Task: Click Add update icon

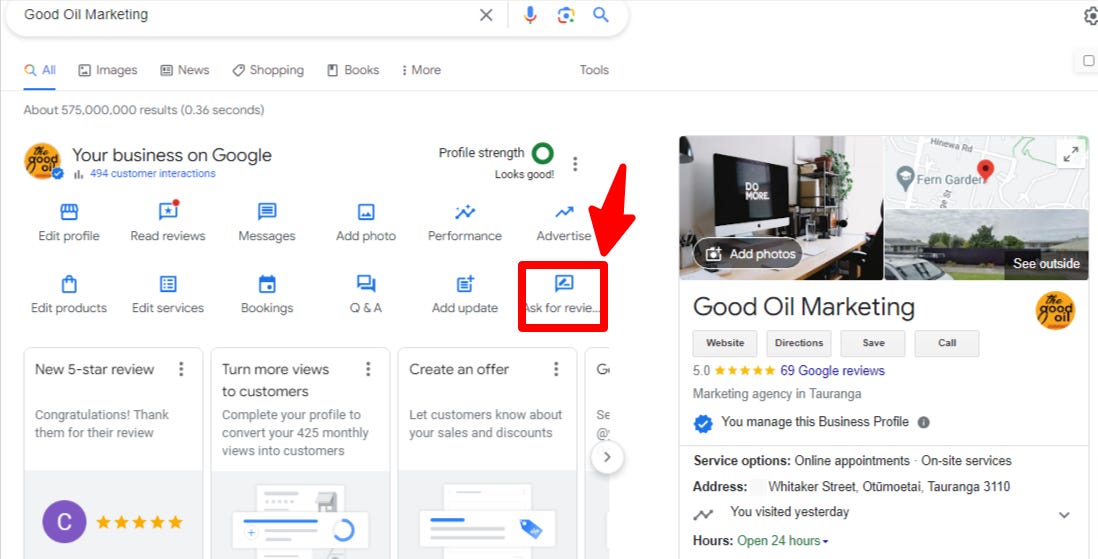Action: click(x=465, y=284)
